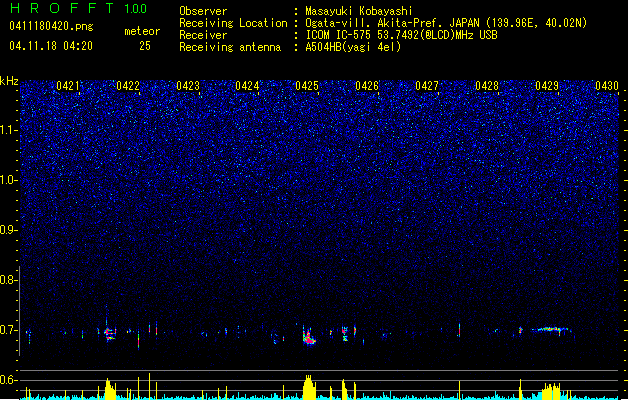Select observer name Masayuki Kobayashi

tap(359, 11)
